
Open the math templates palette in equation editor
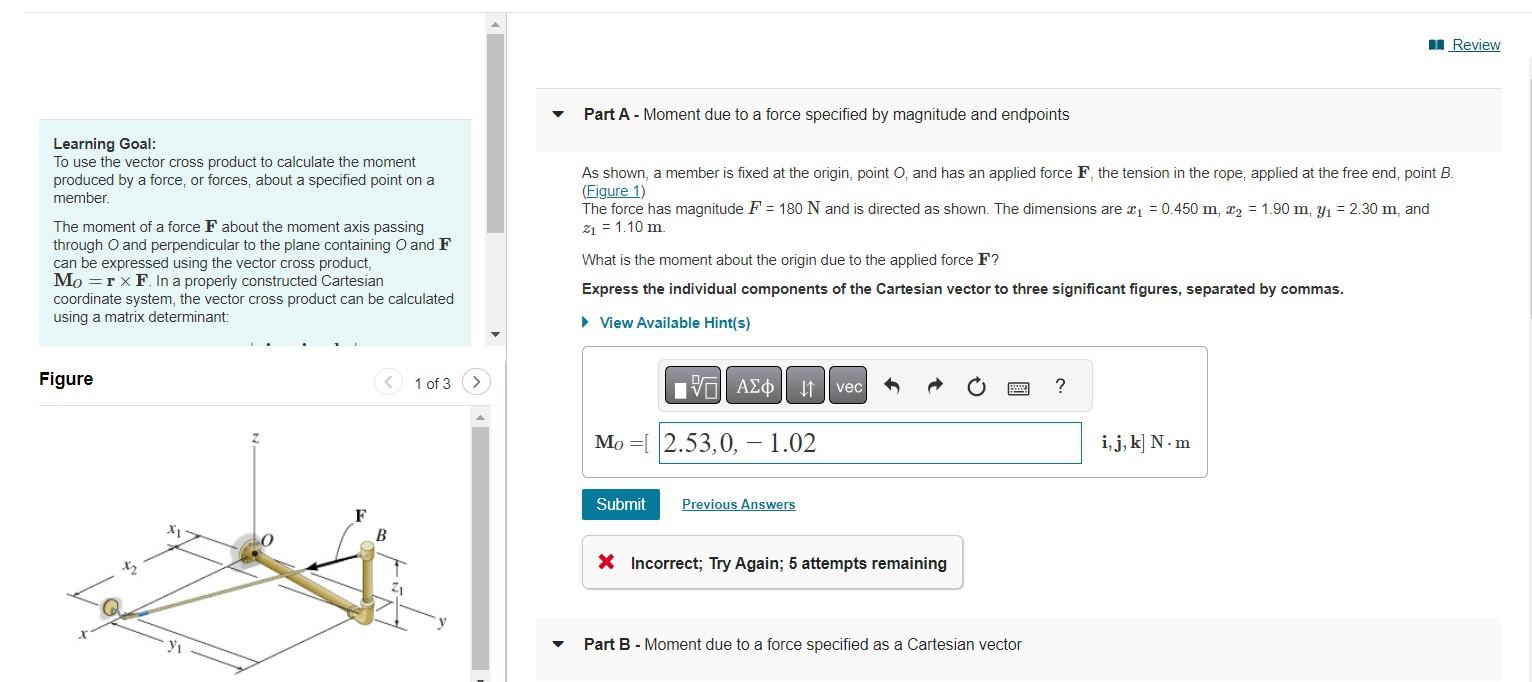coord(693,385)
